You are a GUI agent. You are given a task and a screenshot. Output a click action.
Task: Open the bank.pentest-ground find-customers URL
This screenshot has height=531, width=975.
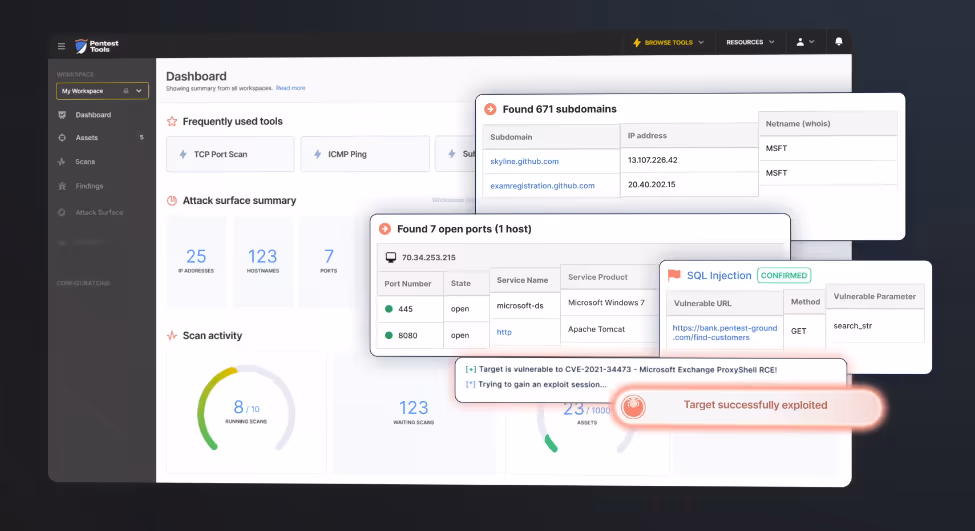click(724, 333)
